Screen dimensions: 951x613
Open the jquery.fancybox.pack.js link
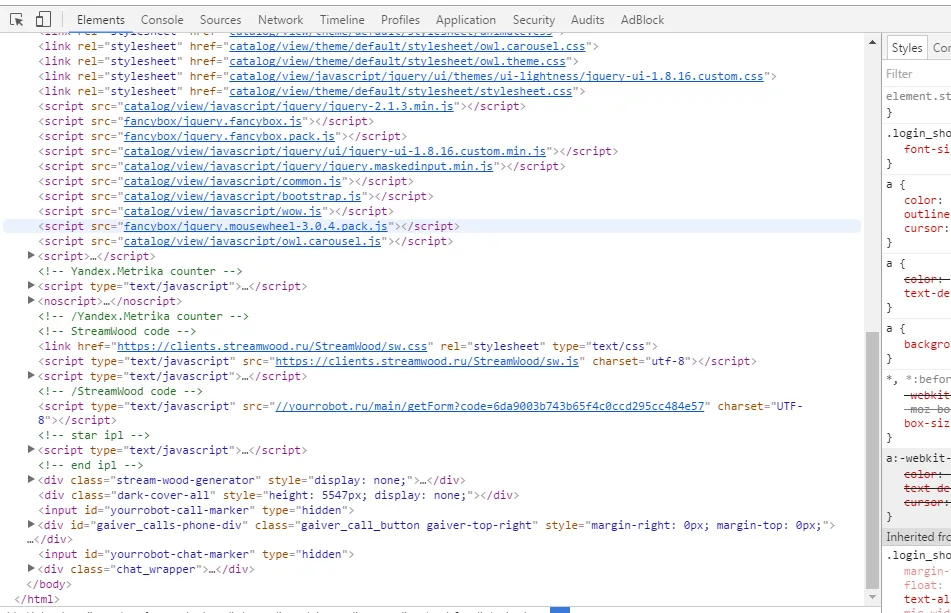229,136
